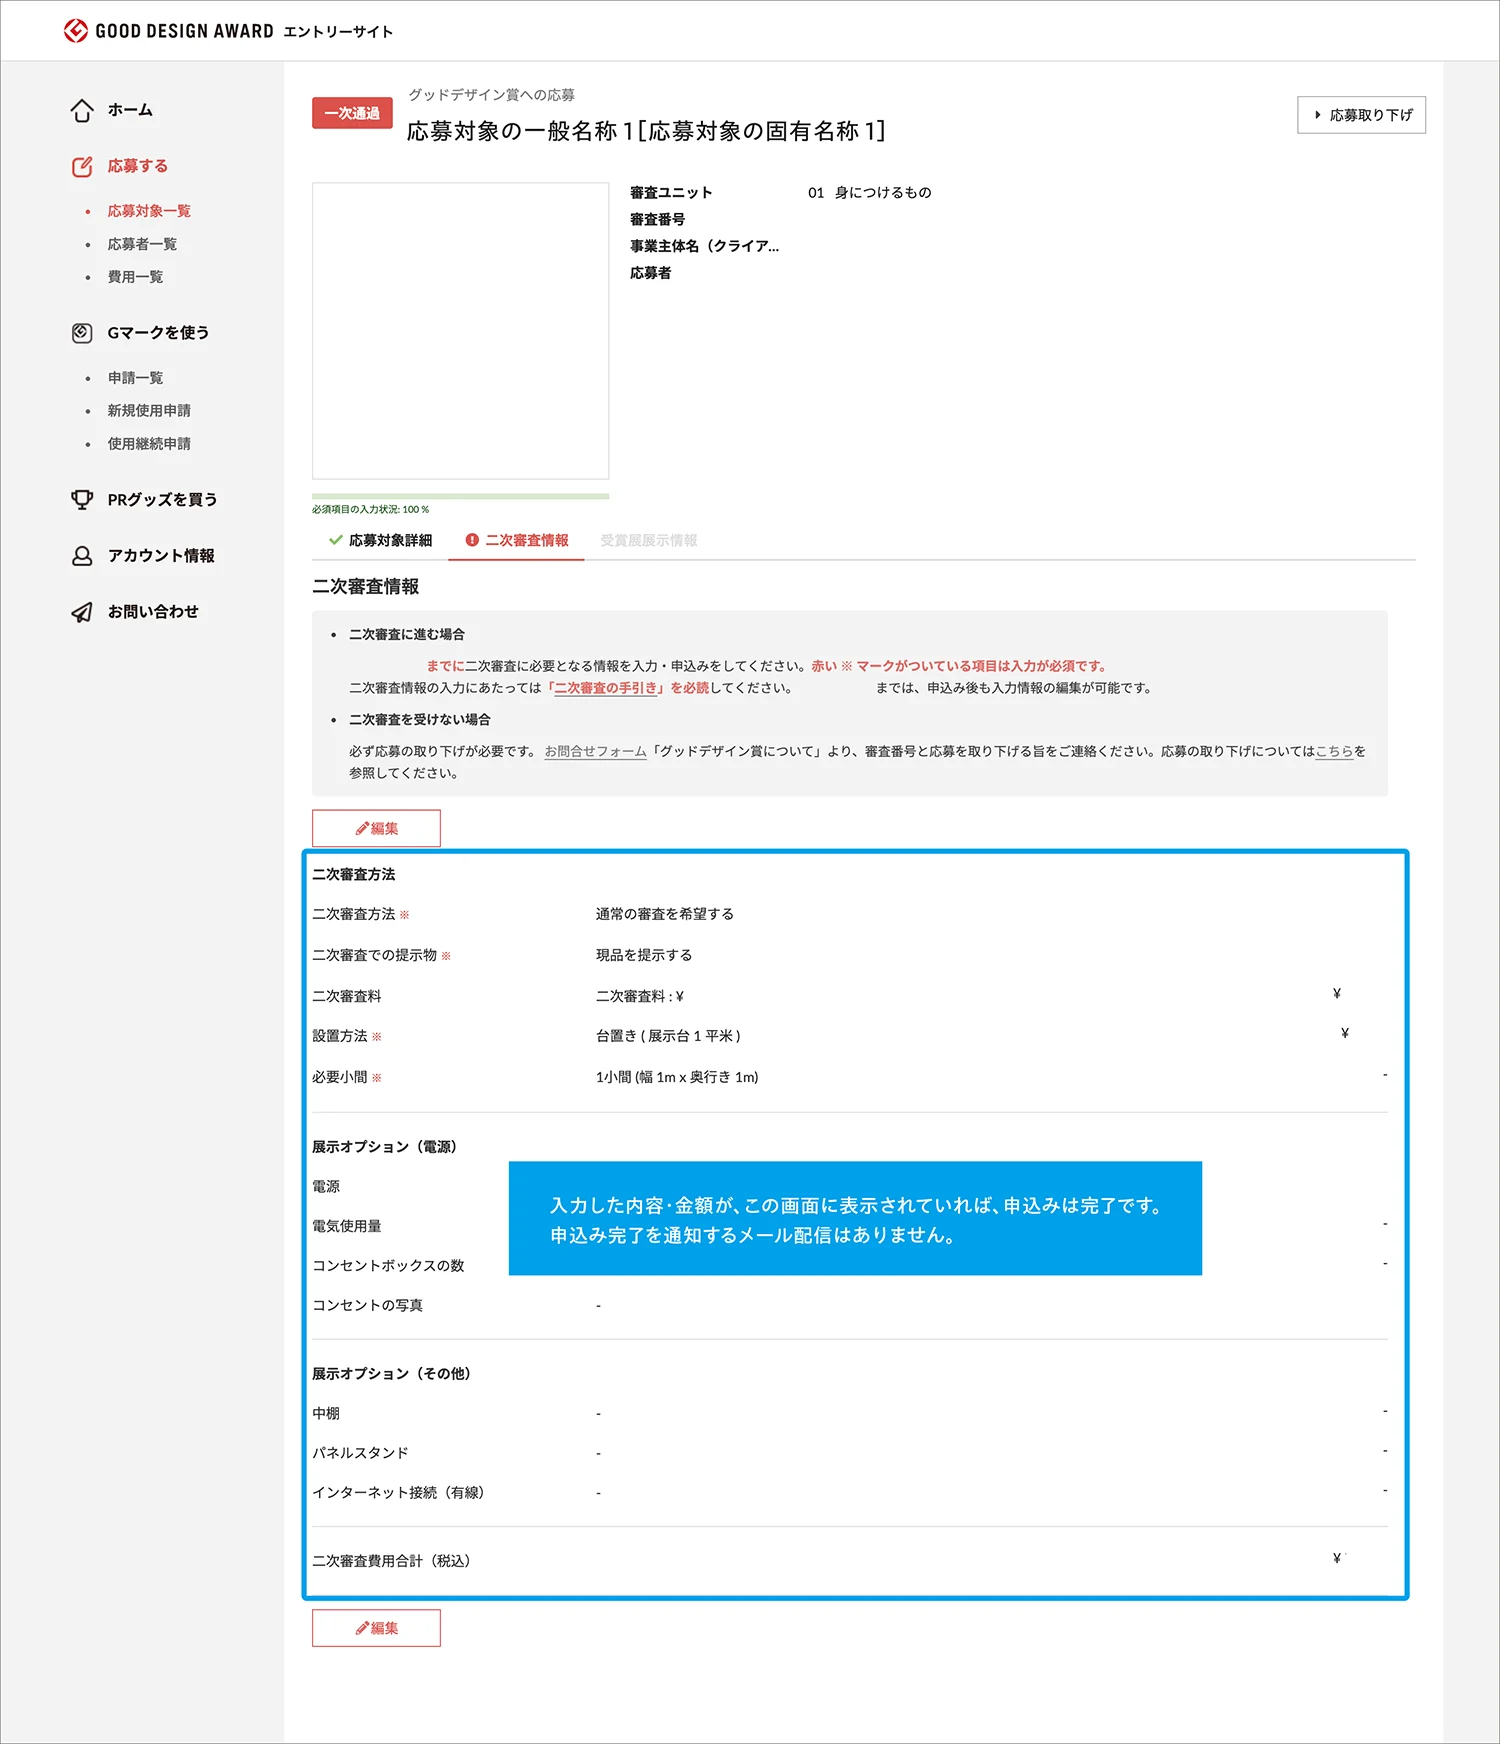Click the 二次審査費用合計（税込） label
The width and height of the screenshot is (1500, 1744).
391,1561
